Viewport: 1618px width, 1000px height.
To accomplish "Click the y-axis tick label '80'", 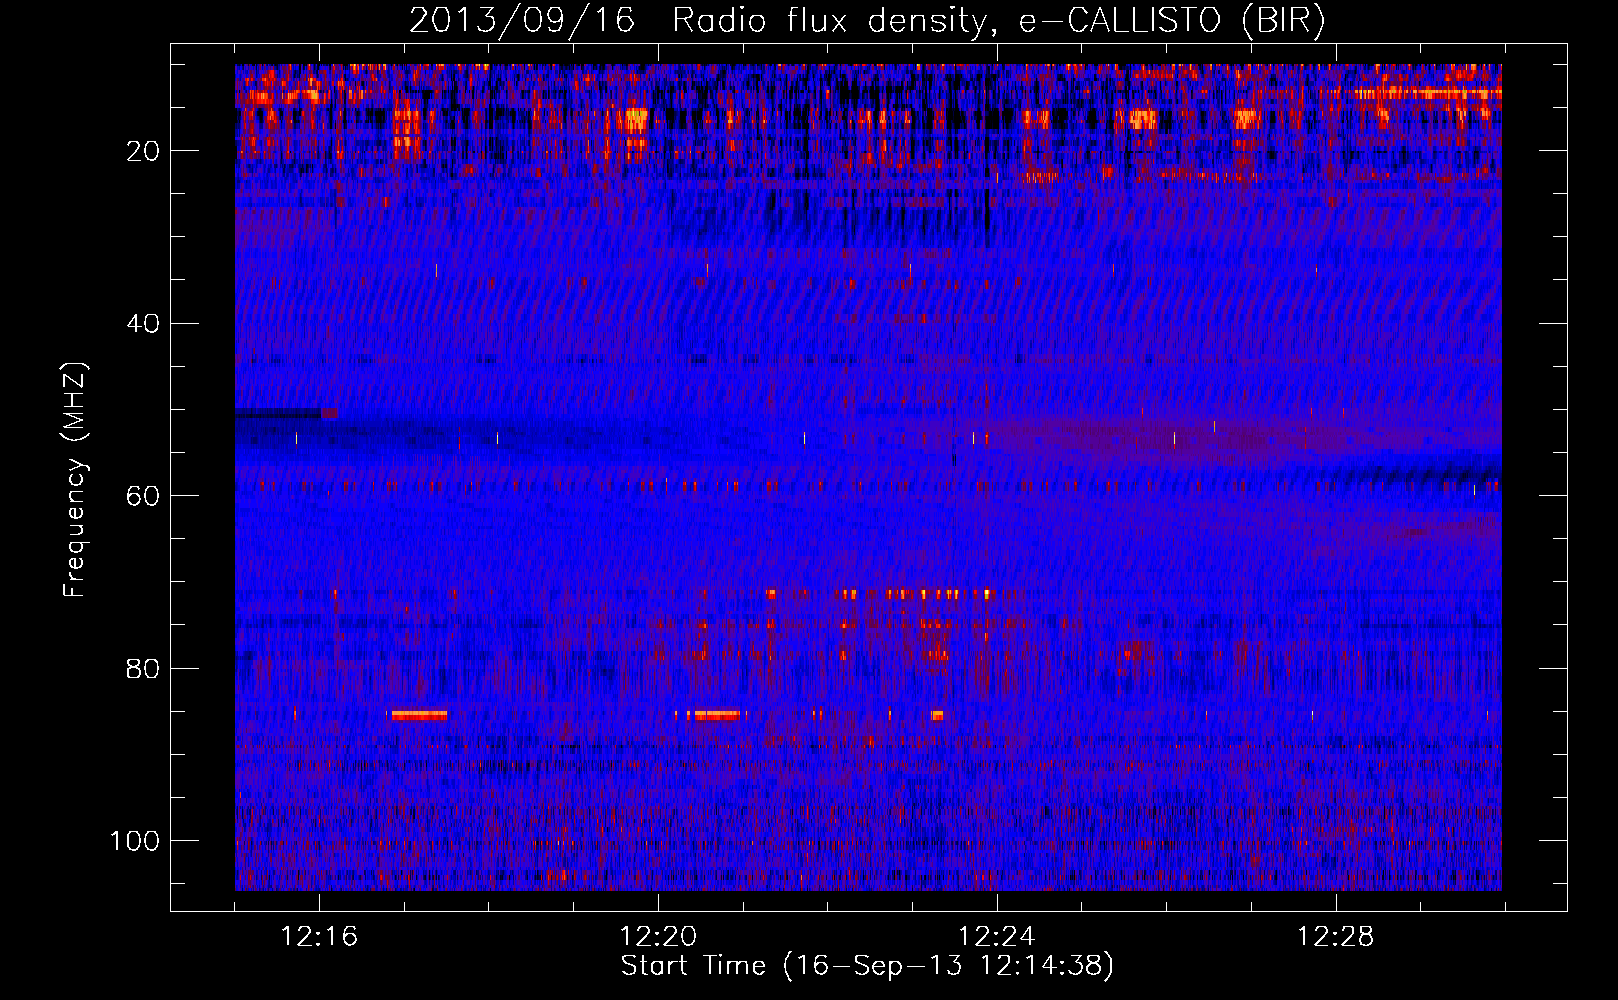I will coord(144,668).
